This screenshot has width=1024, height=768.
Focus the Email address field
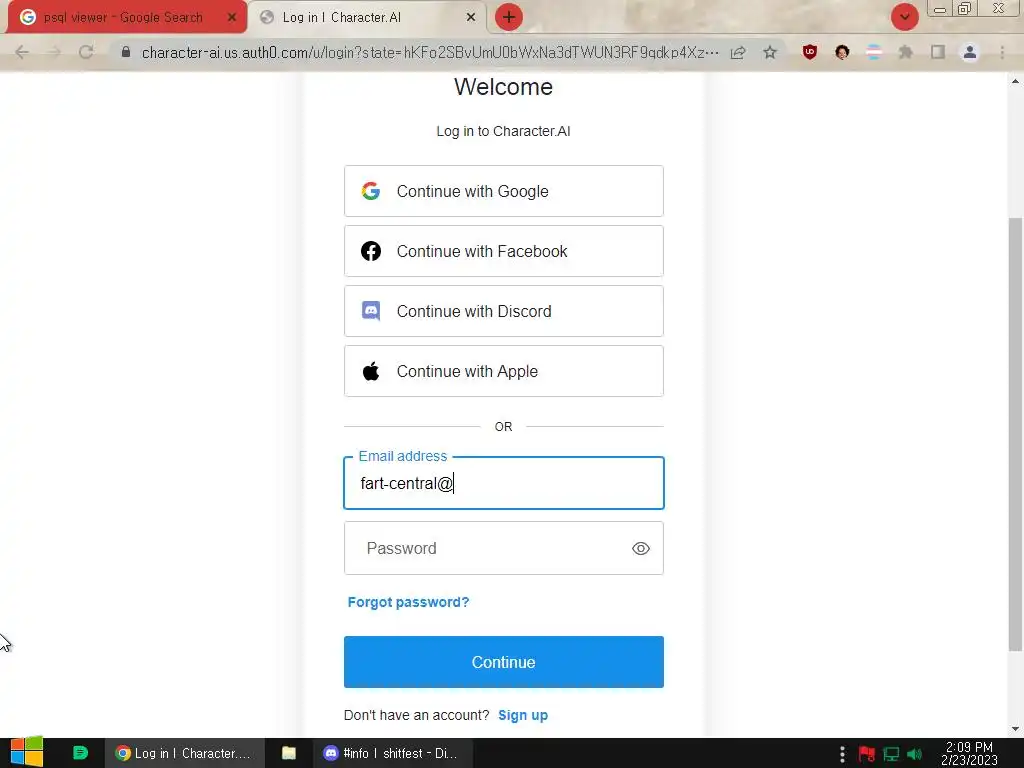(x=504, y=483)
